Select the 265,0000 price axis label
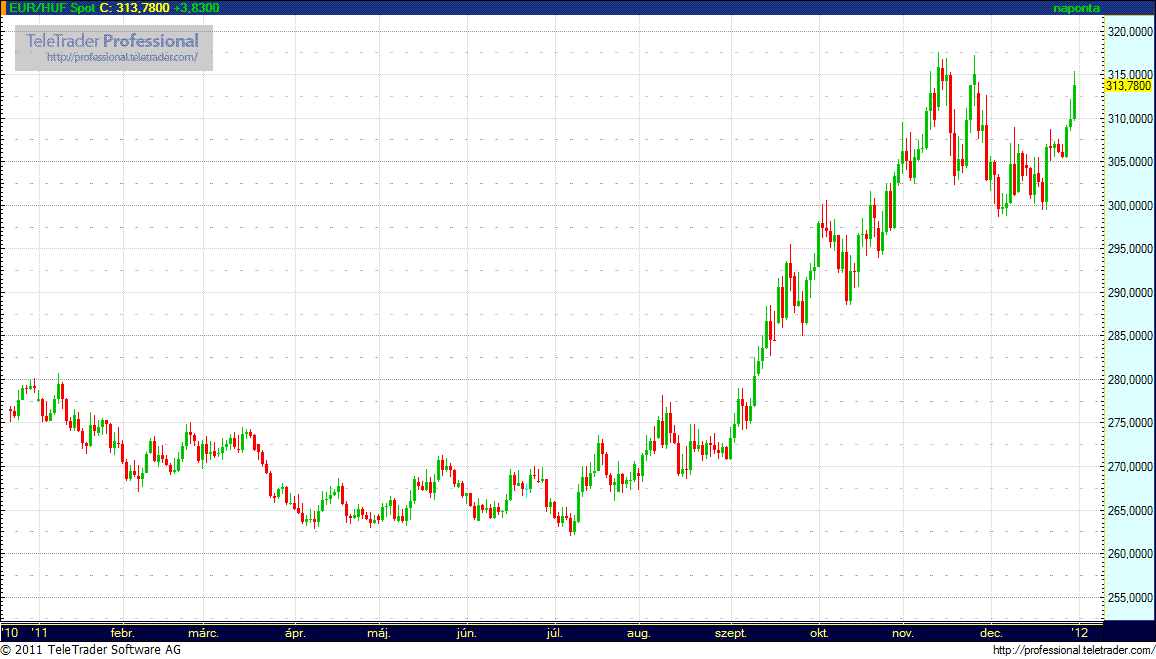Screen dimensions: 1156x659 [x=1129, y=510]
